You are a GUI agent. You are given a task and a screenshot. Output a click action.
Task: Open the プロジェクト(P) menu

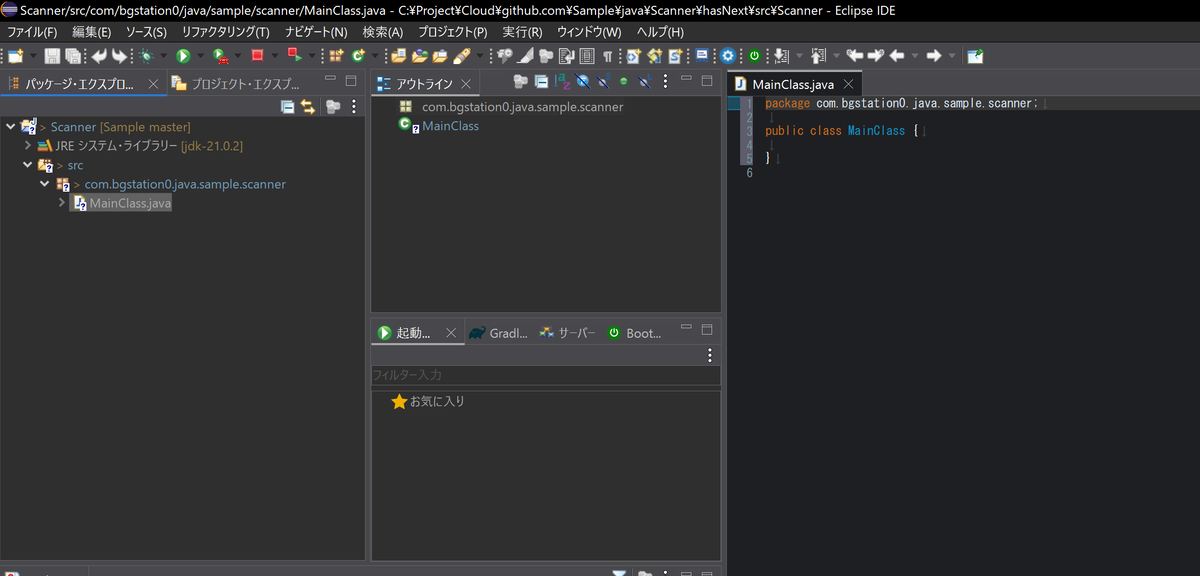(452, 32)
